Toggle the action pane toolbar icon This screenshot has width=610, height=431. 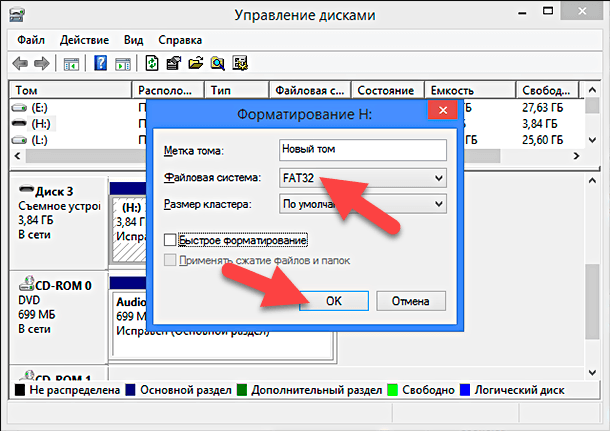[x=123, y=63]
